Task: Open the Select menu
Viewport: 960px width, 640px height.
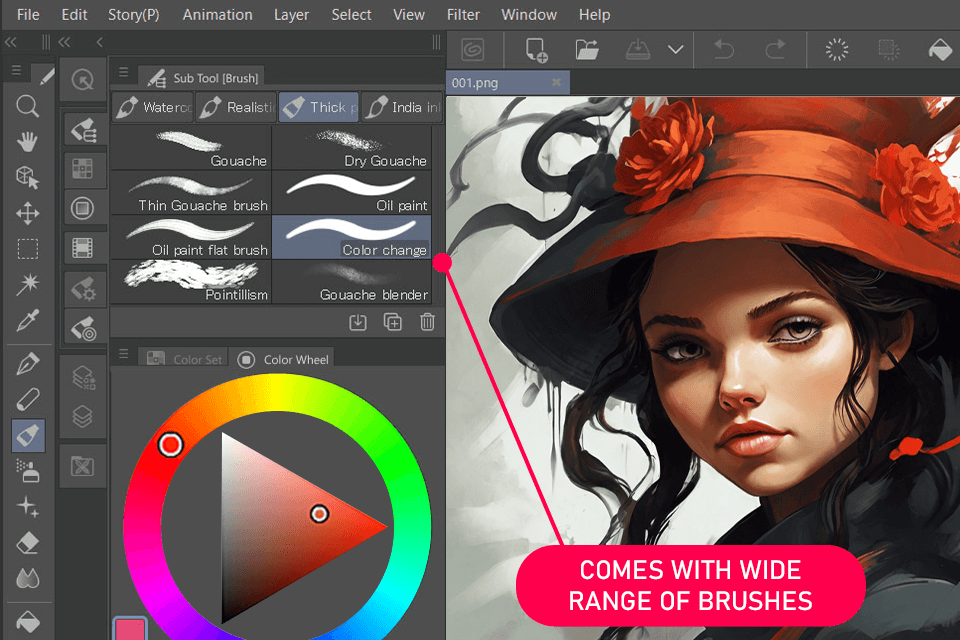Action: click(x=351, y=15)
